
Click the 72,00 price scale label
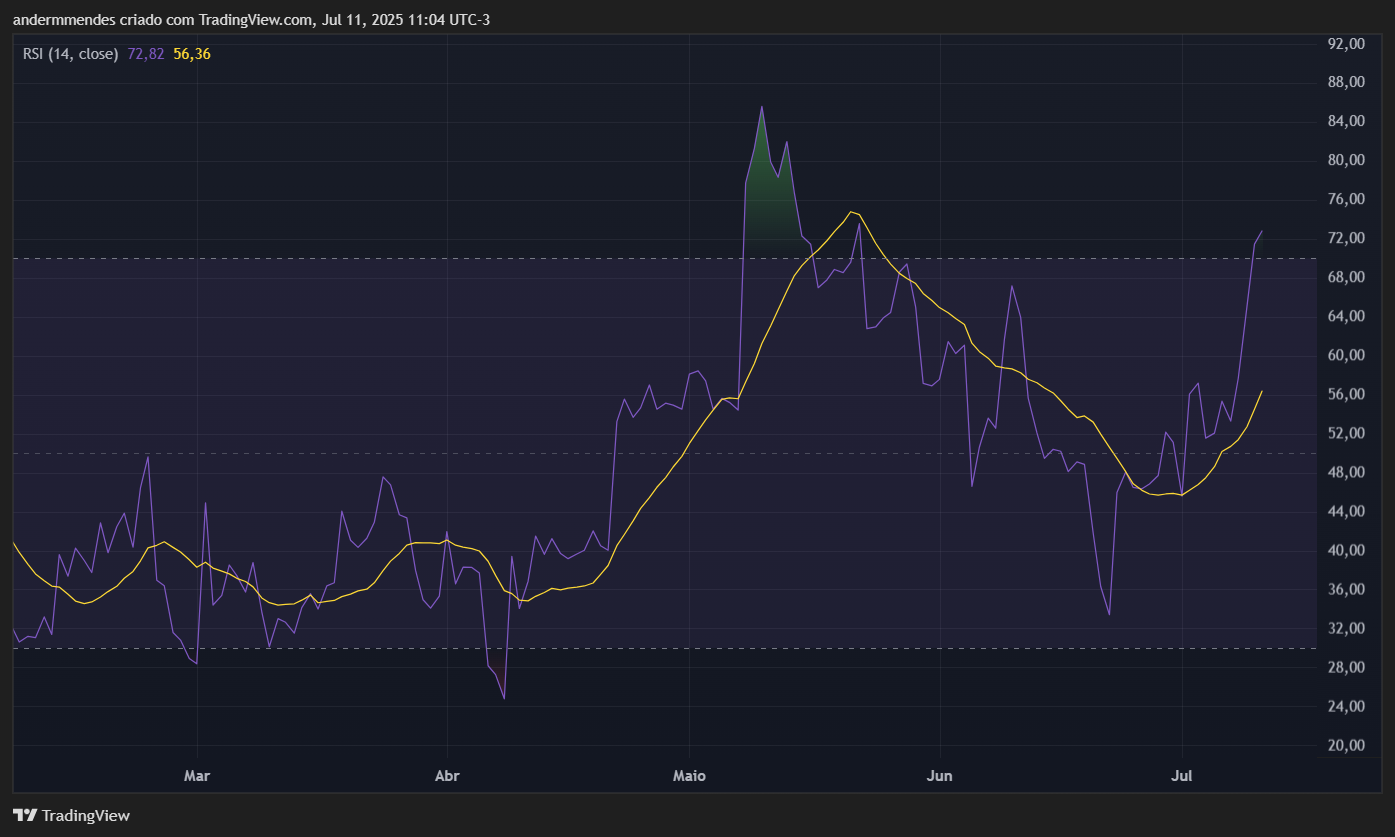pyautogui.click(x=1346, y=238)
